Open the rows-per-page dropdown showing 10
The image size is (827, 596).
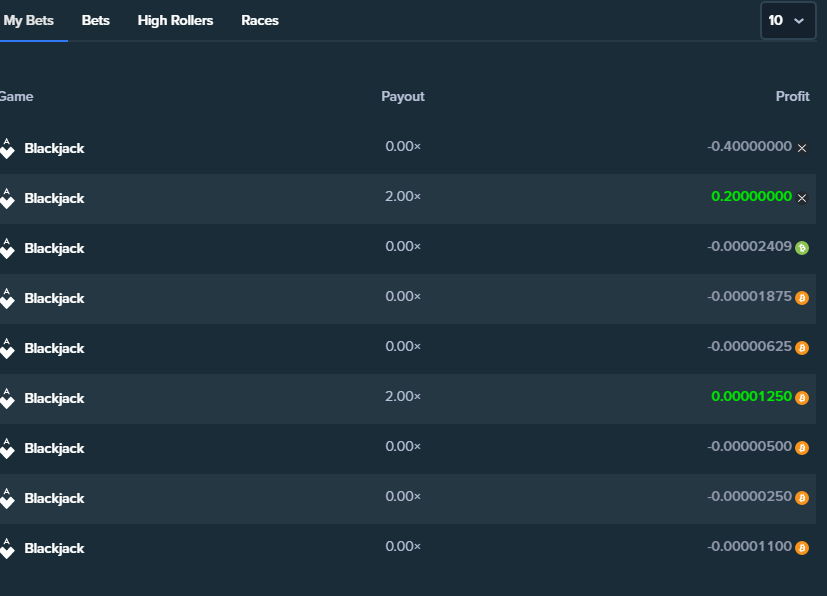click(x=787, y=20)
